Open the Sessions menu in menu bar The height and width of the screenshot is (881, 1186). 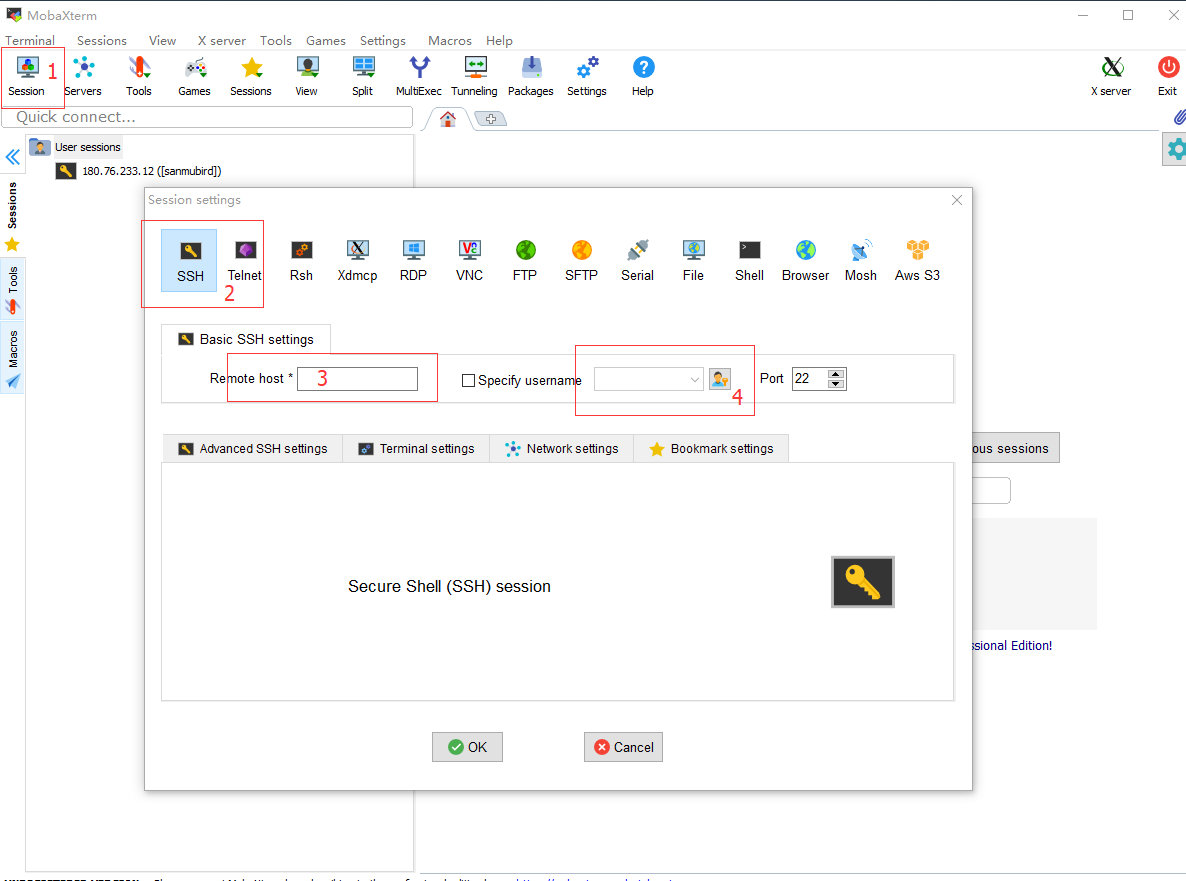pos(102,41)
